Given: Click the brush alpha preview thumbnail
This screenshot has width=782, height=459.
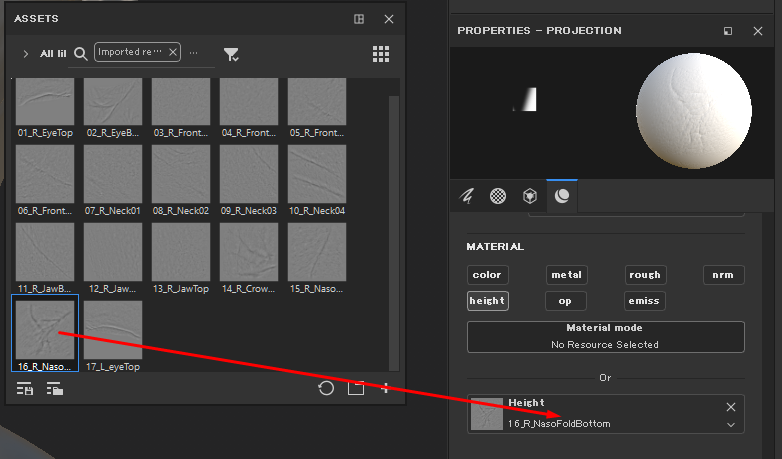Looking at the screenshot, I should [x=524, y=99].
